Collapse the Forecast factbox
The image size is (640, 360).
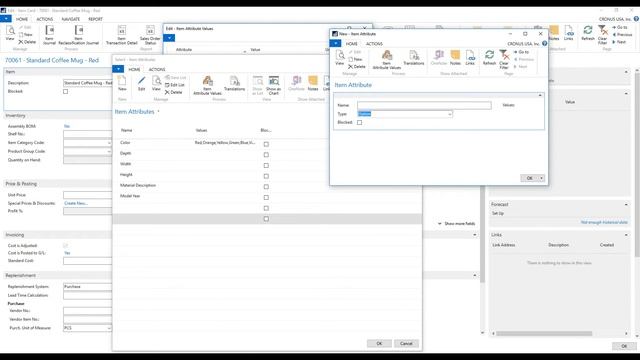626,204
